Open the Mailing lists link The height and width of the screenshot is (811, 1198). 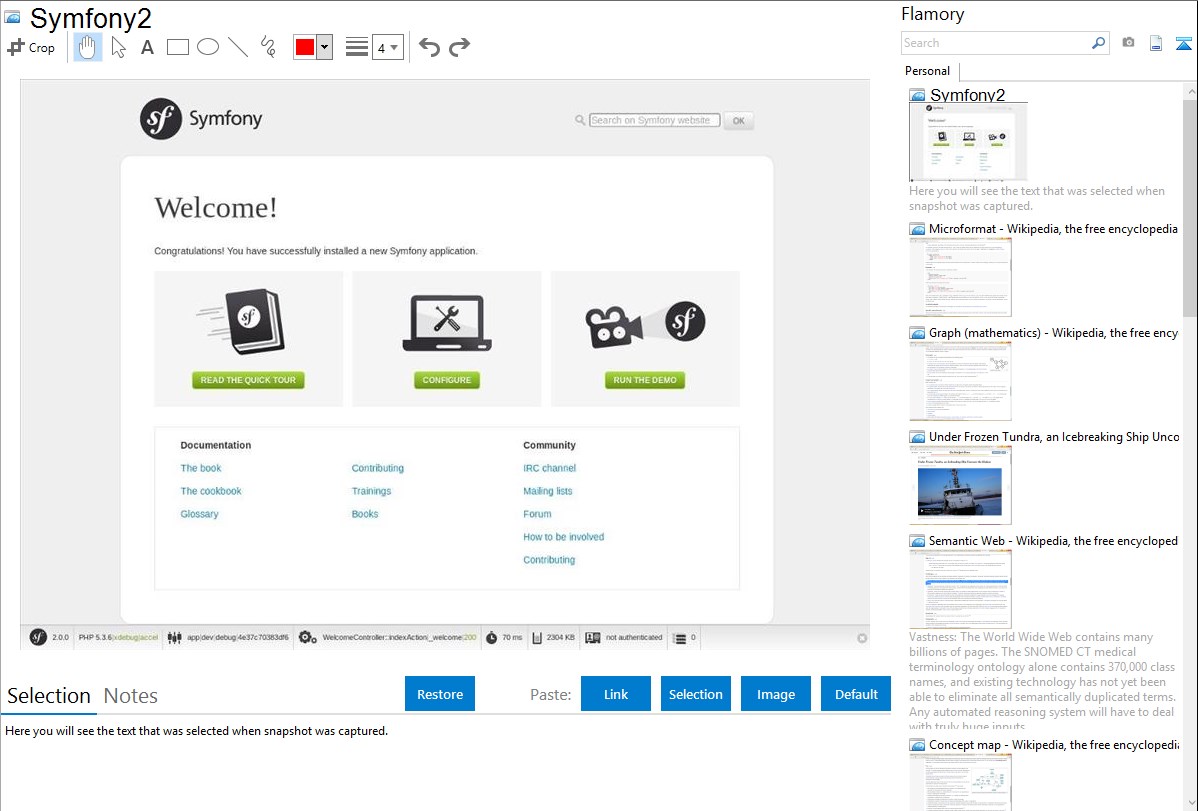pos(548,491)
